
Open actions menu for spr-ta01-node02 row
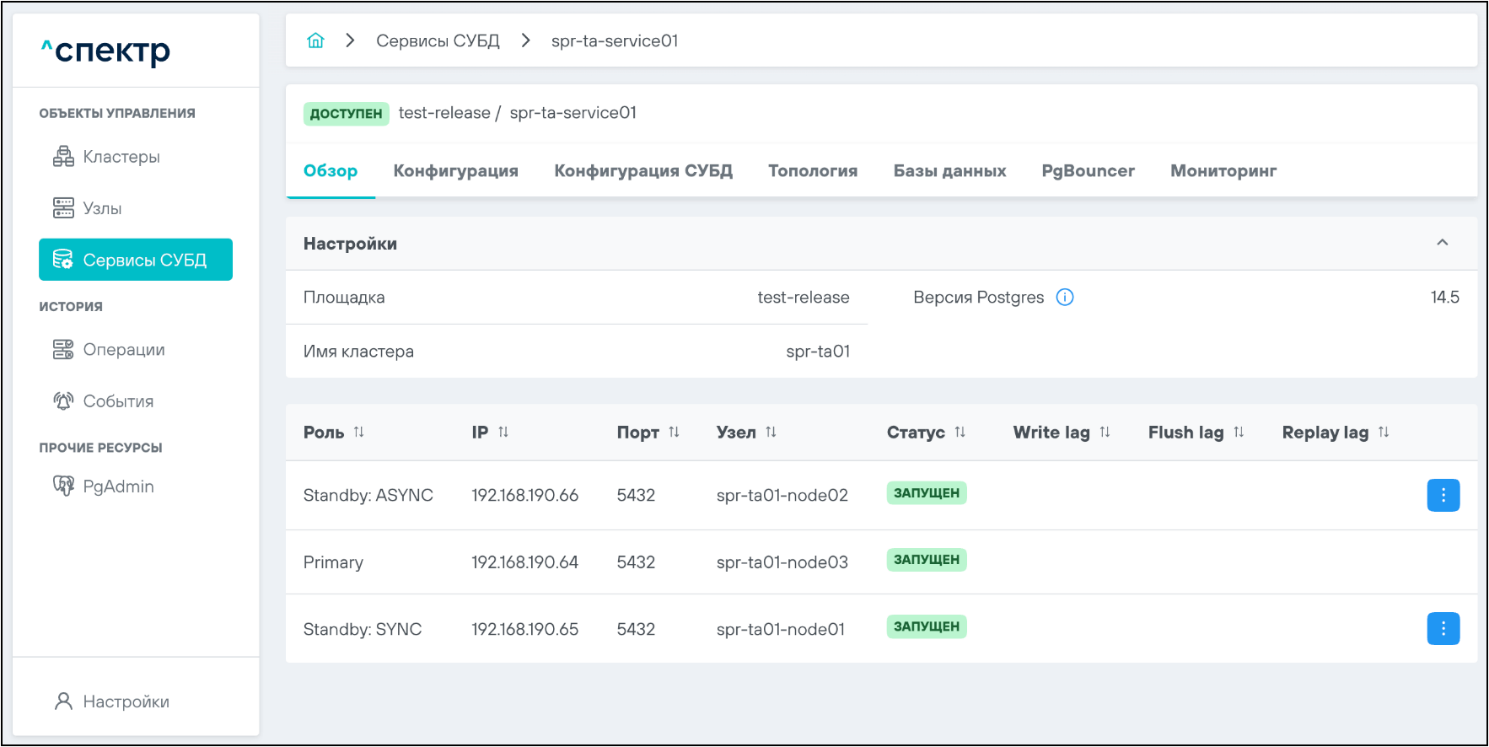point(1442,495)
